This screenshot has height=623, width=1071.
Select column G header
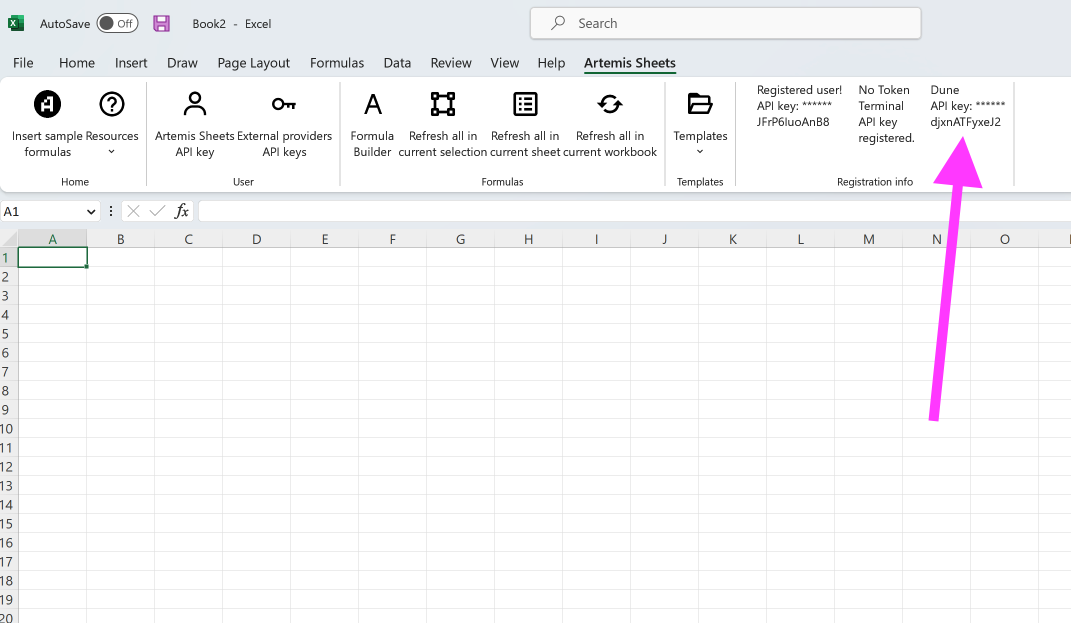click(460, 239)
